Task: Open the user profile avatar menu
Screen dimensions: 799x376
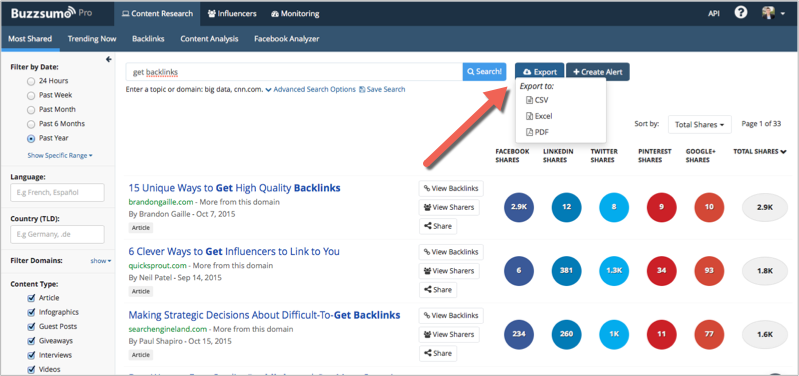Action: 773,13
